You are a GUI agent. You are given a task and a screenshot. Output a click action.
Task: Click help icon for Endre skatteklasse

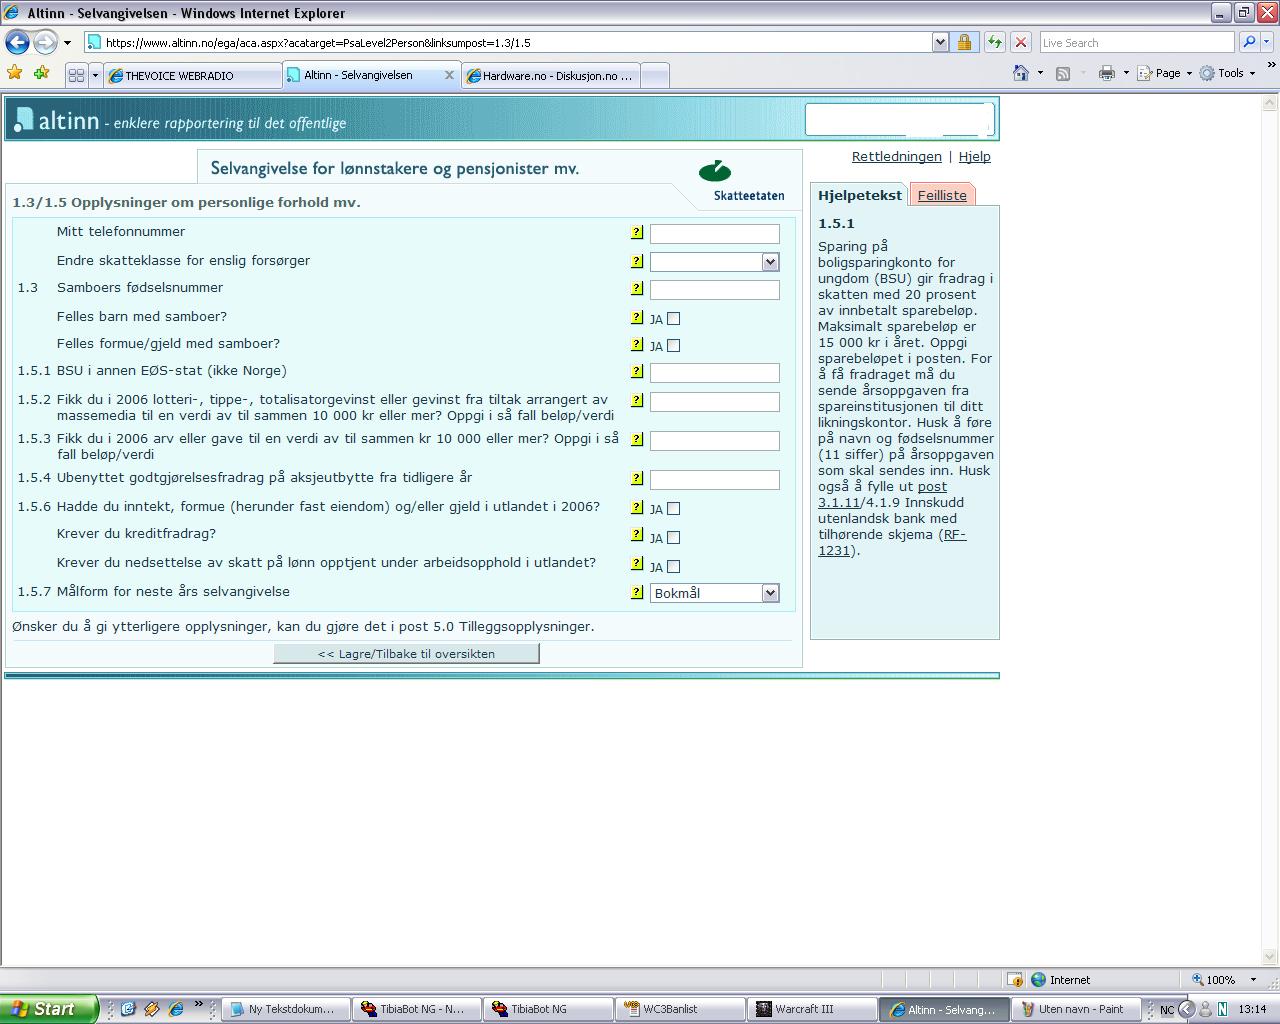(x=636, y=261)
